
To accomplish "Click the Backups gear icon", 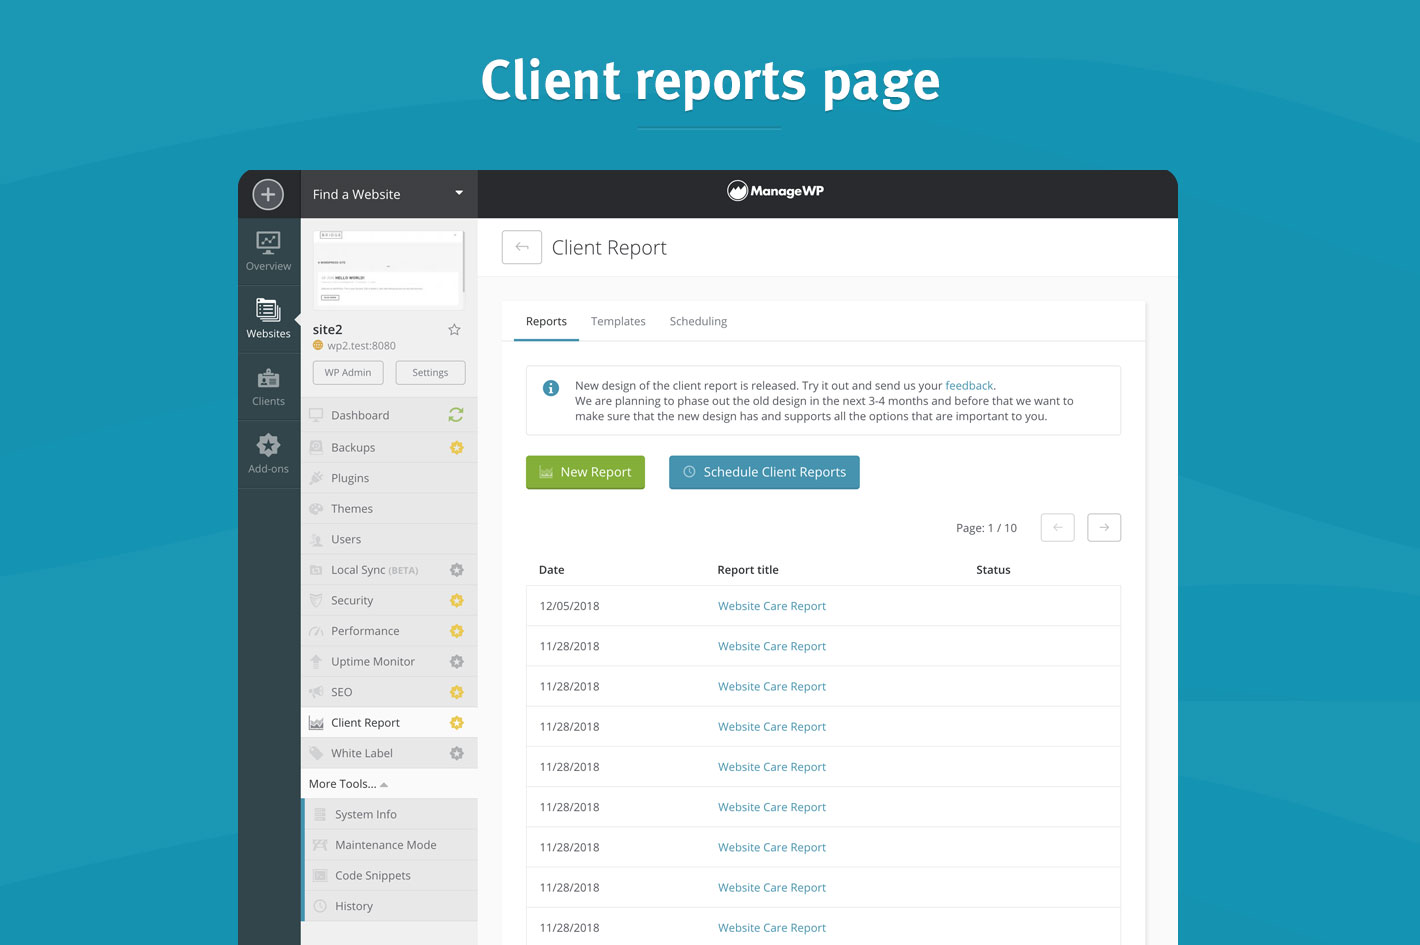I will (x=456, y=448).
